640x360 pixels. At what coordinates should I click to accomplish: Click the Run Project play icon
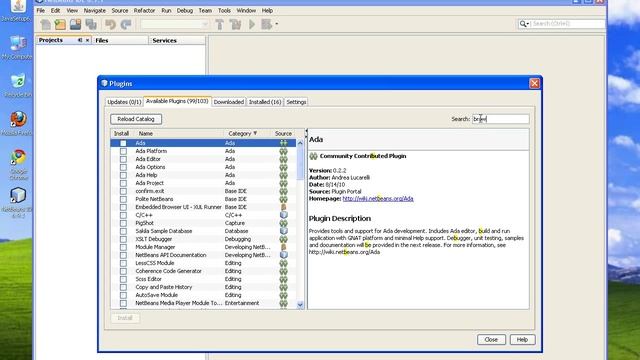[252, 24]
